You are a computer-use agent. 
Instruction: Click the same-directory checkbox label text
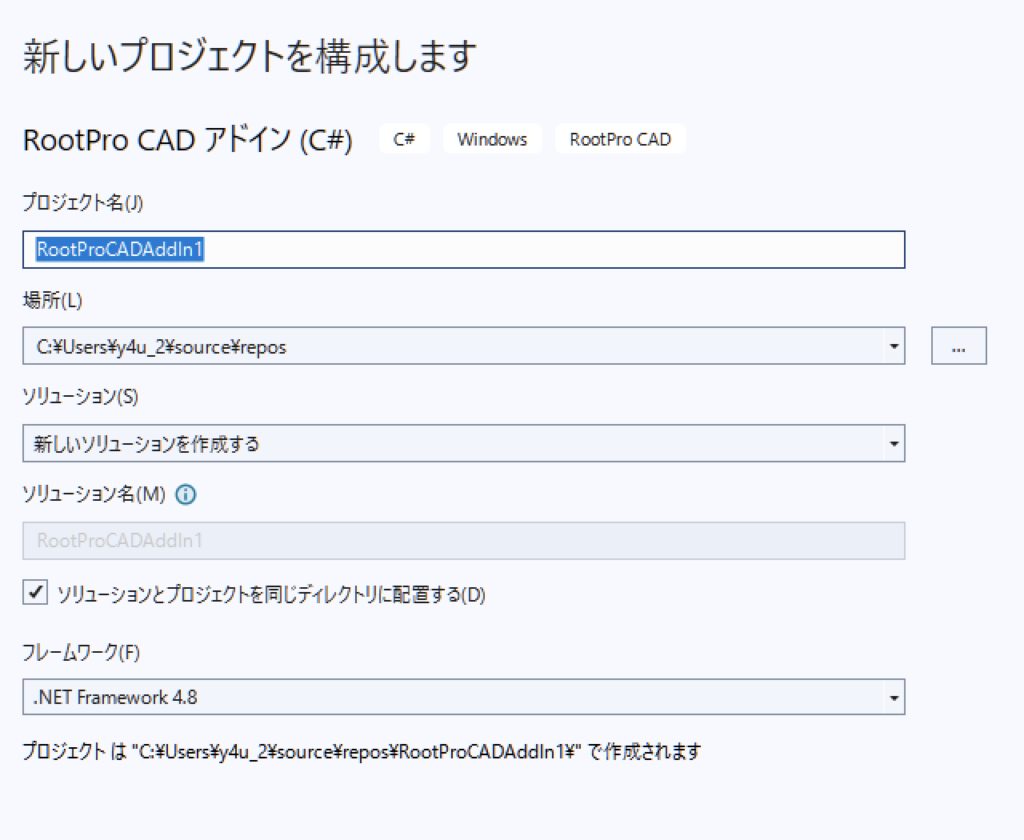[271, 594]
